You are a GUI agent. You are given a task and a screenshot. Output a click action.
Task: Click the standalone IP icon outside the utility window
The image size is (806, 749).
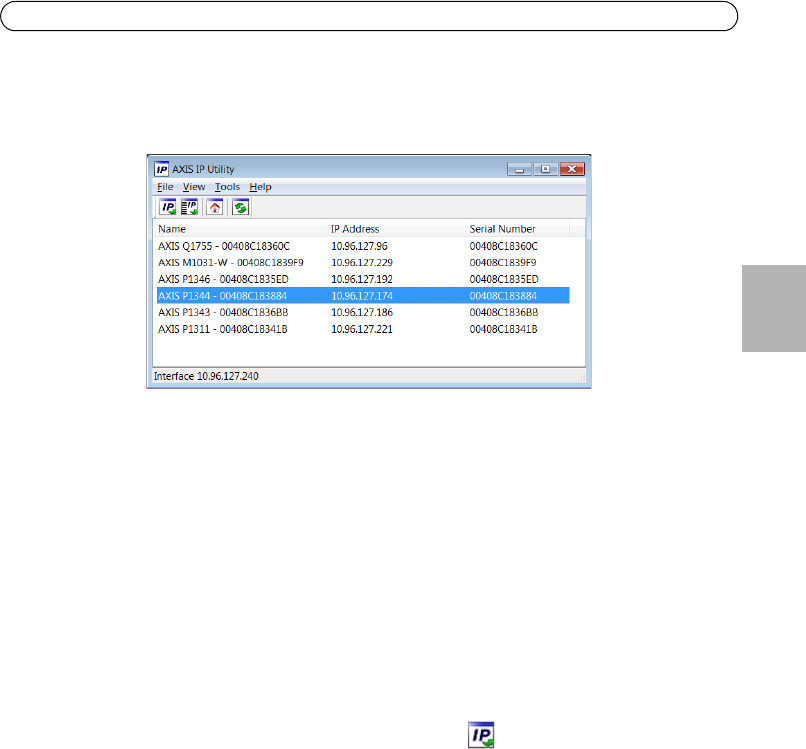tap(481, 735)
